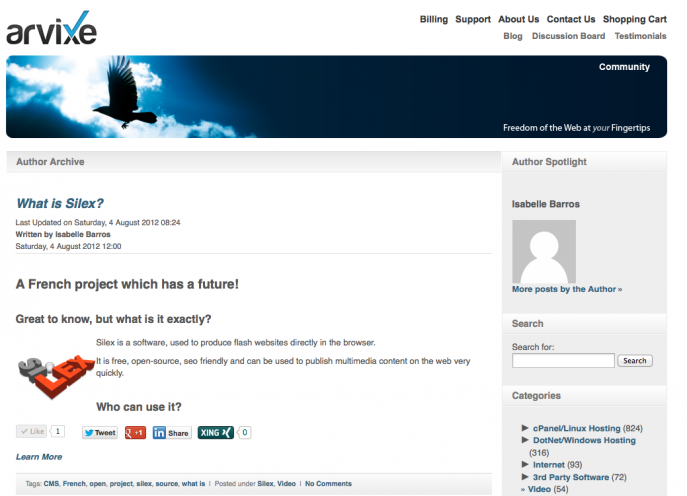The width and height of the screenshot is (687, 496).
Task: Click the Google +1 button
Action: click(x=135, y=432)
